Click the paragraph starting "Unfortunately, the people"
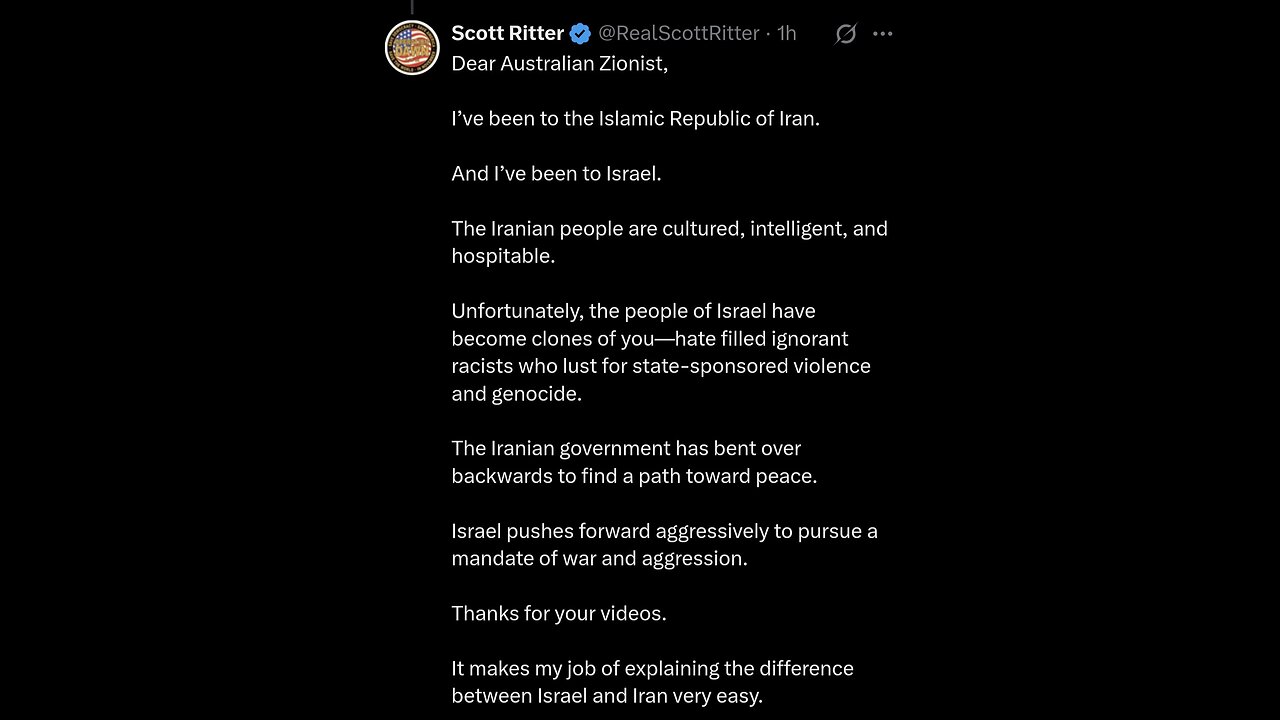 [x=660, y=352]
